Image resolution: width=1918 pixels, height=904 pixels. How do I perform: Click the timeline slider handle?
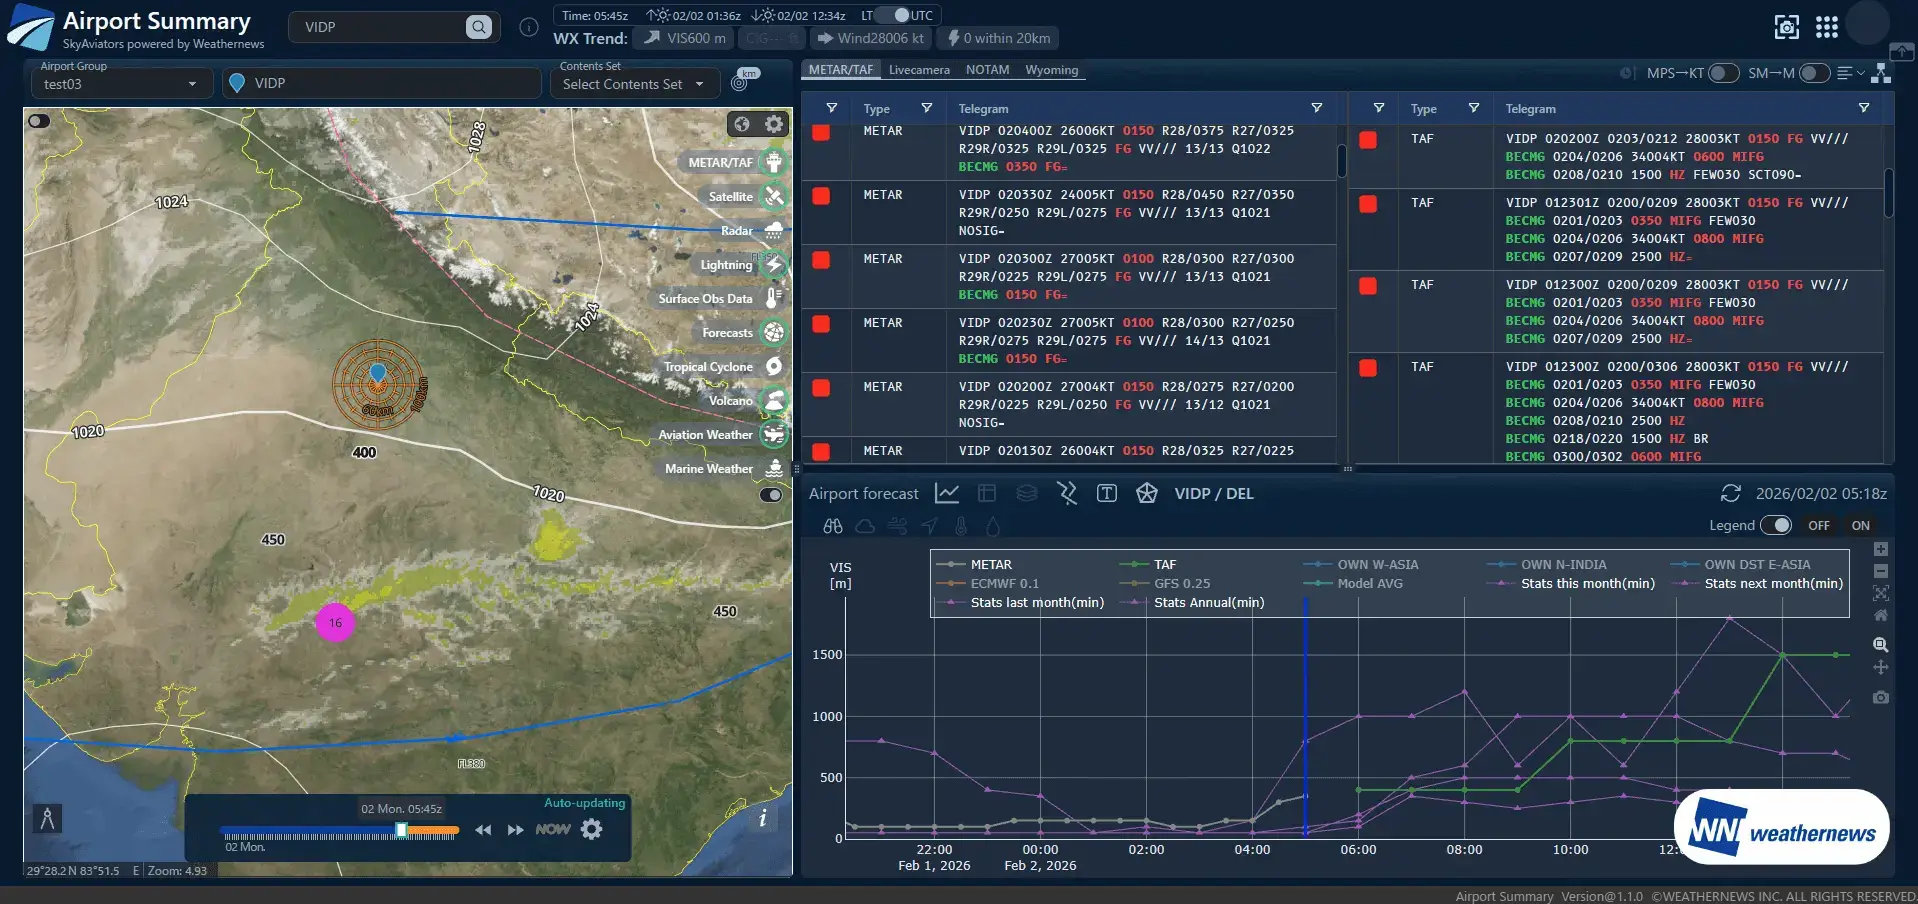(x=401, y=830)
